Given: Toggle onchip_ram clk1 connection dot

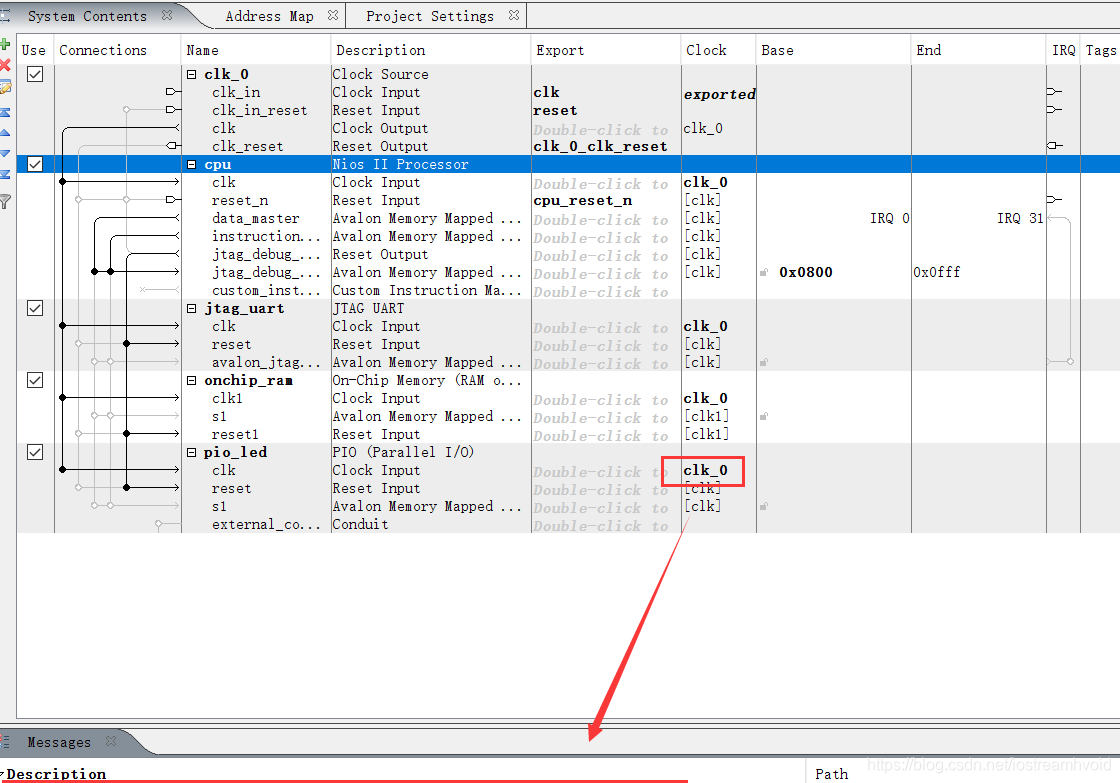Looking at the screenshot, I should [x=63, y=397].
